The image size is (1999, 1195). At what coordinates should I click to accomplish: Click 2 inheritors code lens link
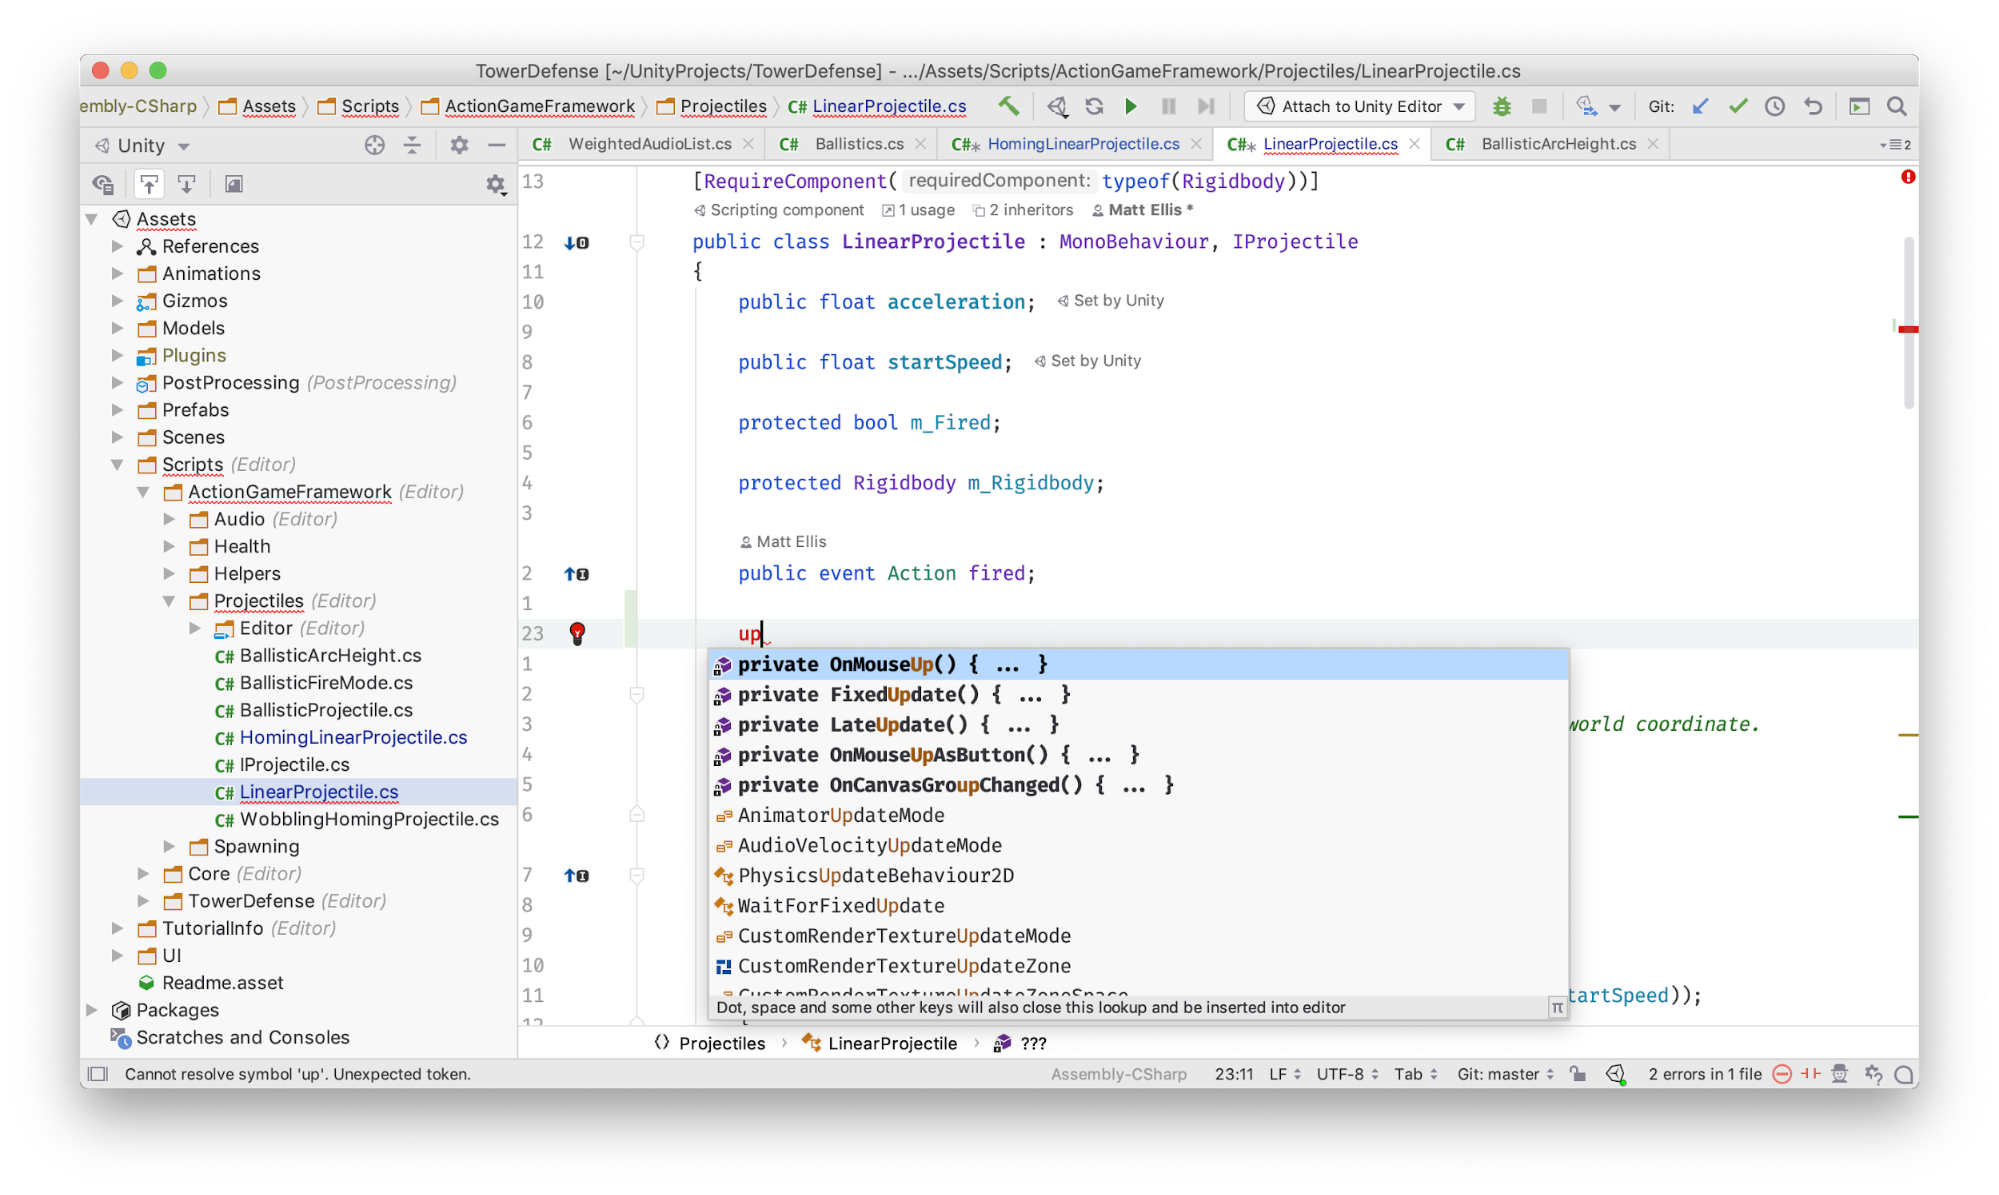coord(1023,210)
